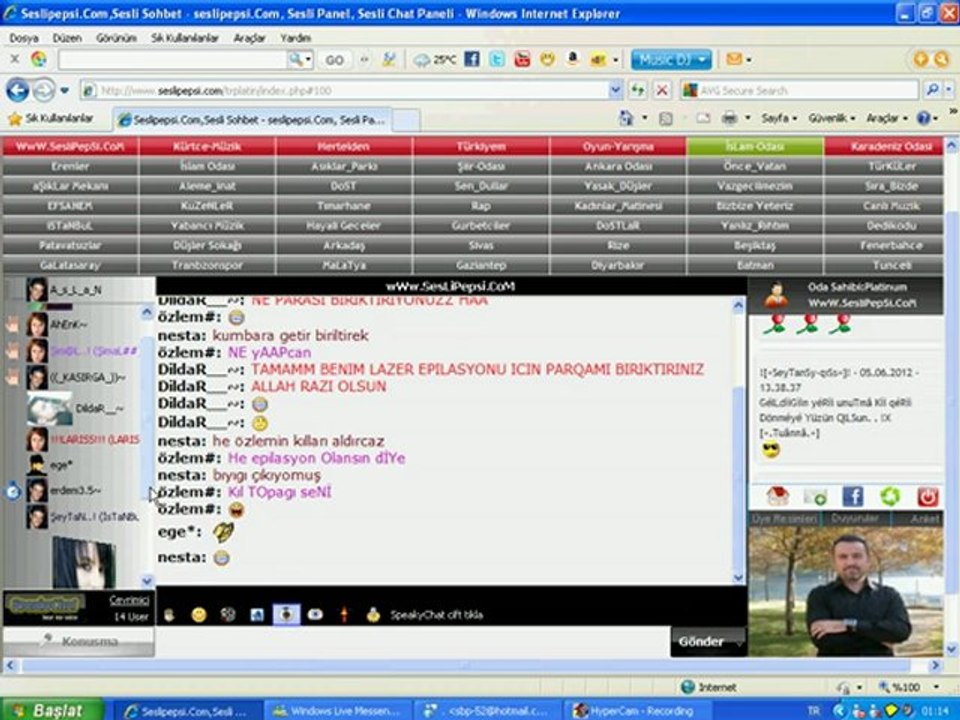Click the man's profile photo thumbnail
Screen dimensions: 960x720
[846, 591]
